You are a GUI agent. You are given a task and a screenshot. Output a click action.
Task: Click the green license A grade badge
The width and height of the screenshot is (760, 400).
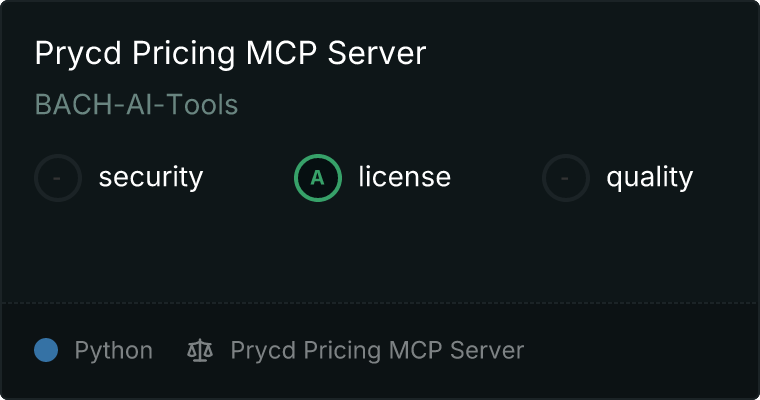[317, 178]
